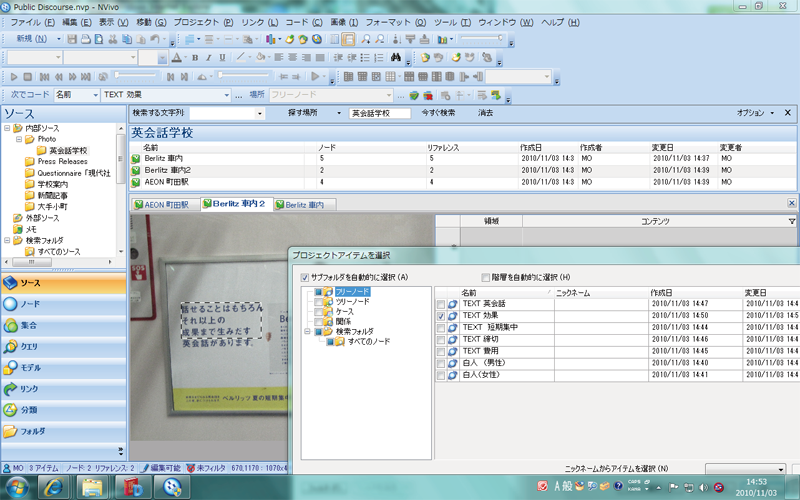The image size is (800, 500).
Task: Click the font color A icon
Action: tap(177, 58)
